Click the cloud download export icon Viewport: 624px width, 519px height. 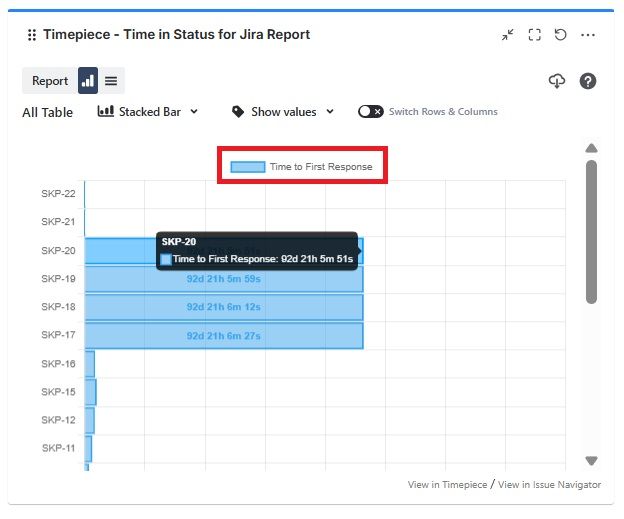coord(557,81)
